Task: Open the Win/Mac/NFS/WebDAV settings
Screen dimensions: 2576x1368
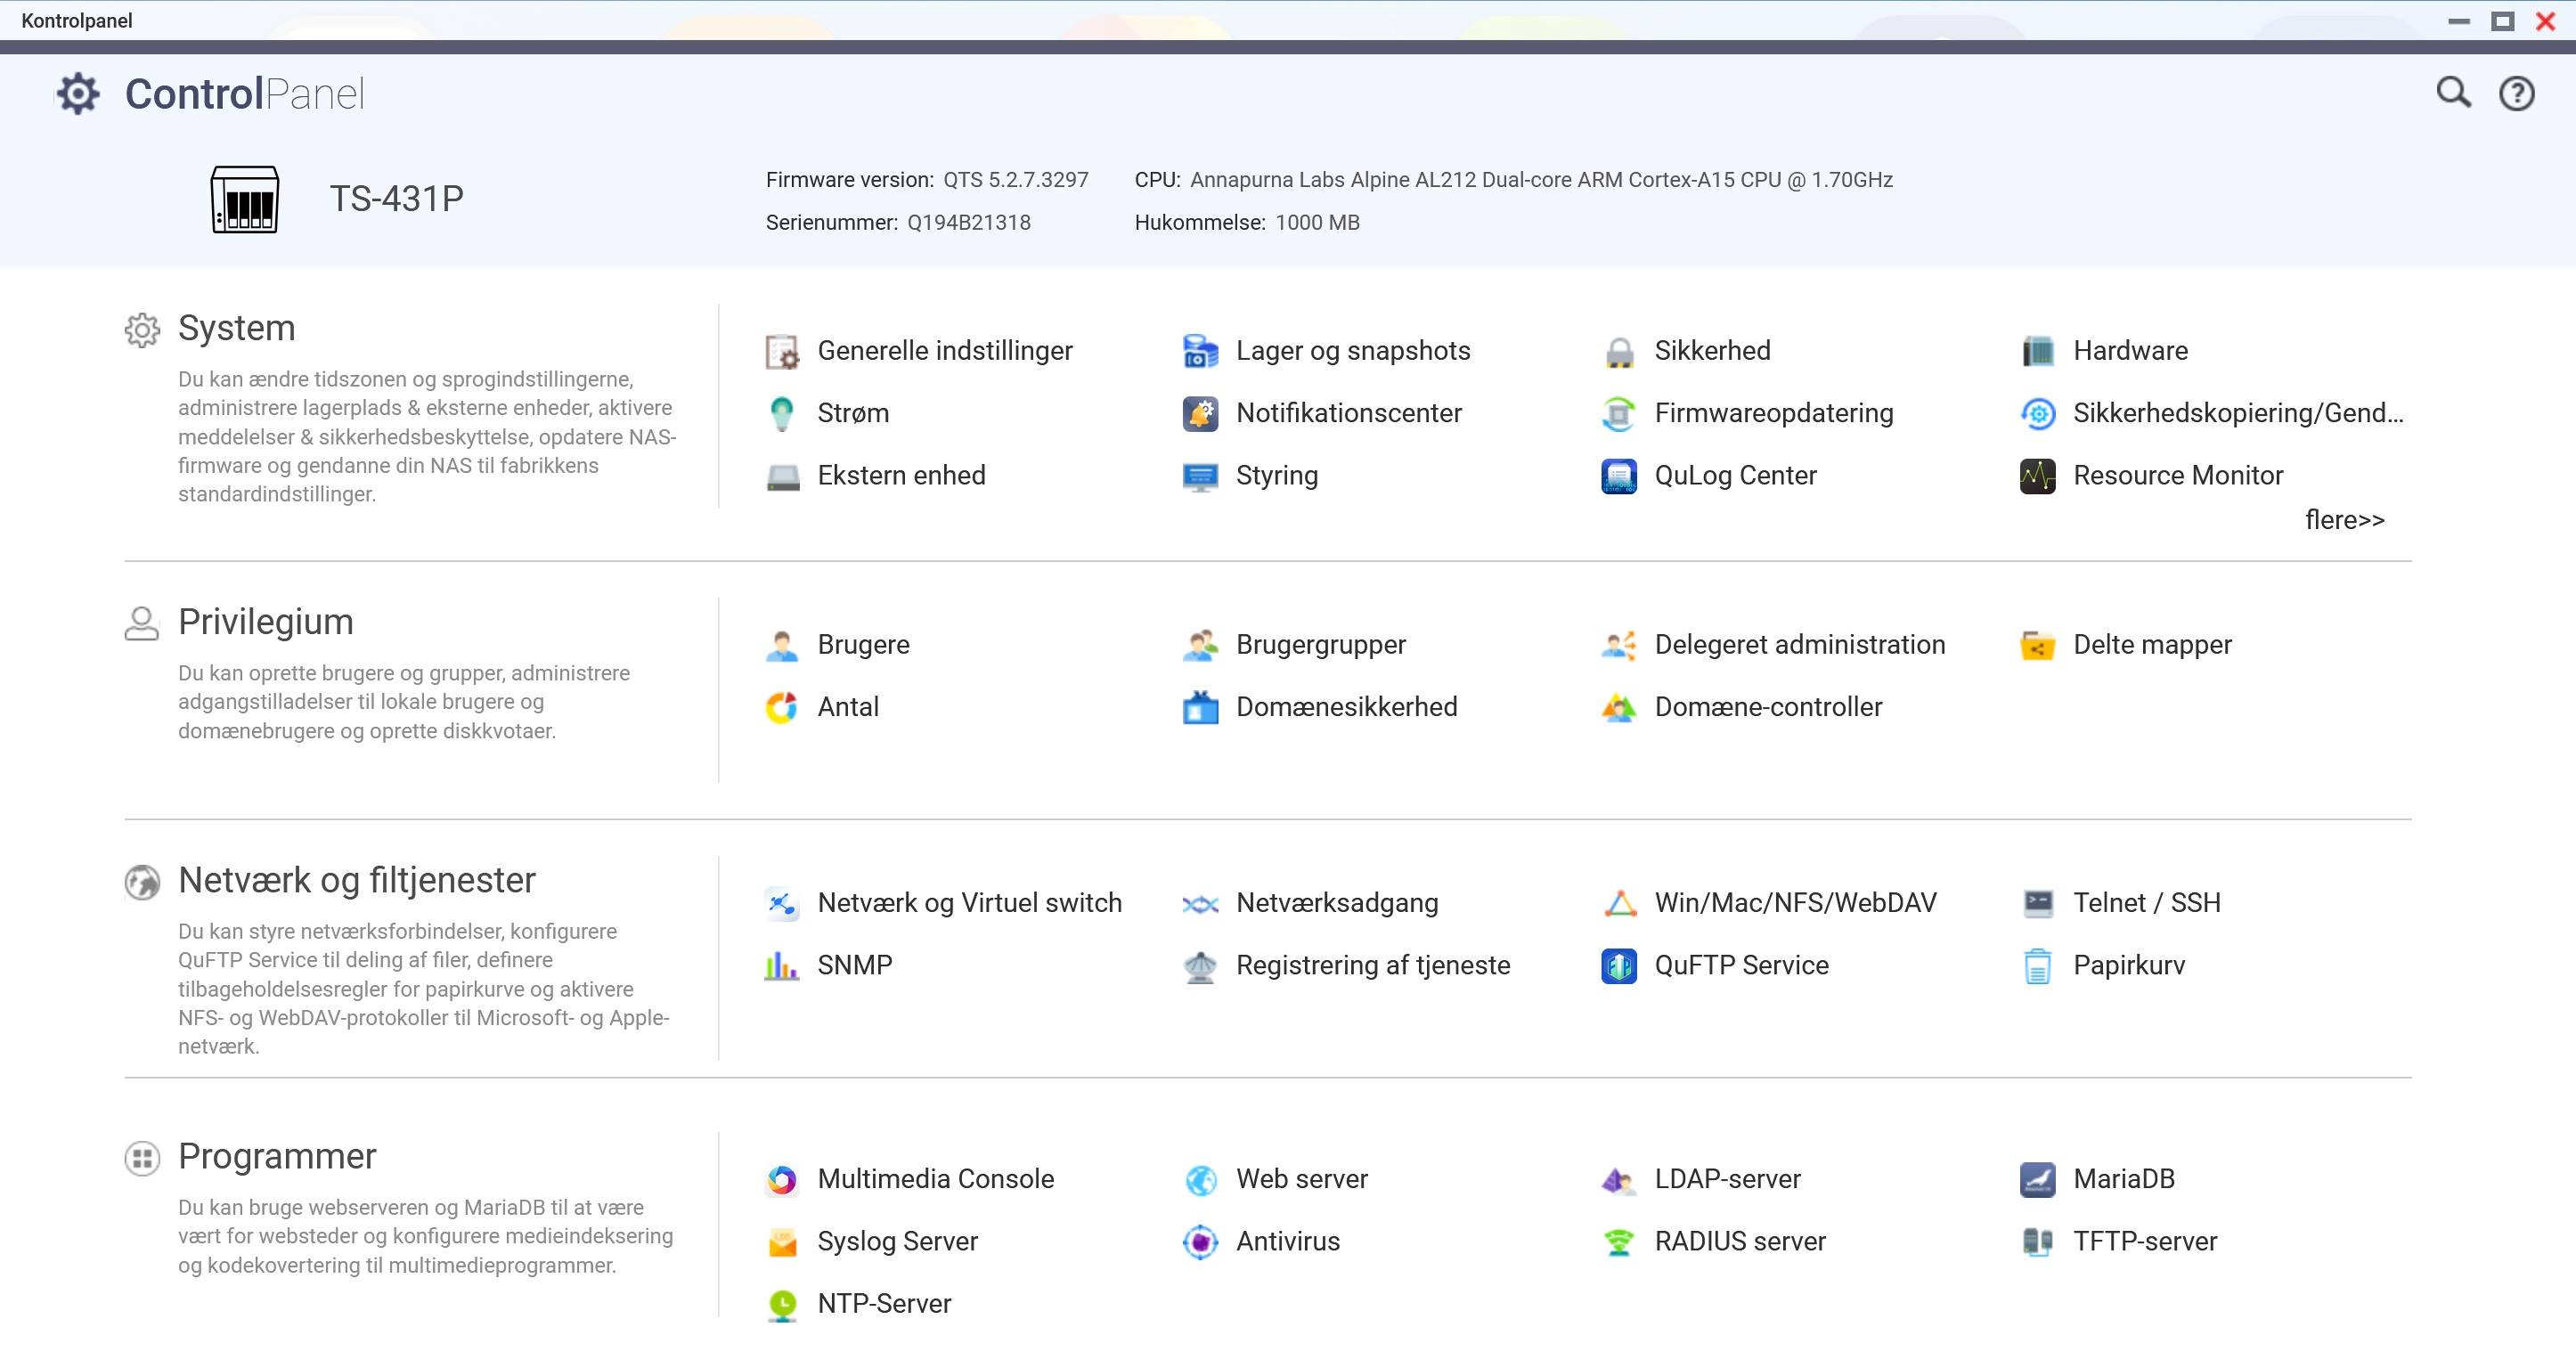Action: pos(1795,903)
